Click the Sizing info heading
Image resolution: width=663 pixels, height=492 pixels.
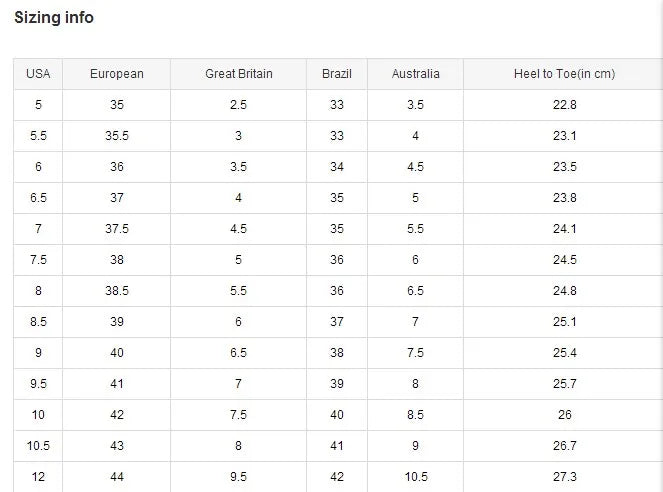click(x=54, y=18)
